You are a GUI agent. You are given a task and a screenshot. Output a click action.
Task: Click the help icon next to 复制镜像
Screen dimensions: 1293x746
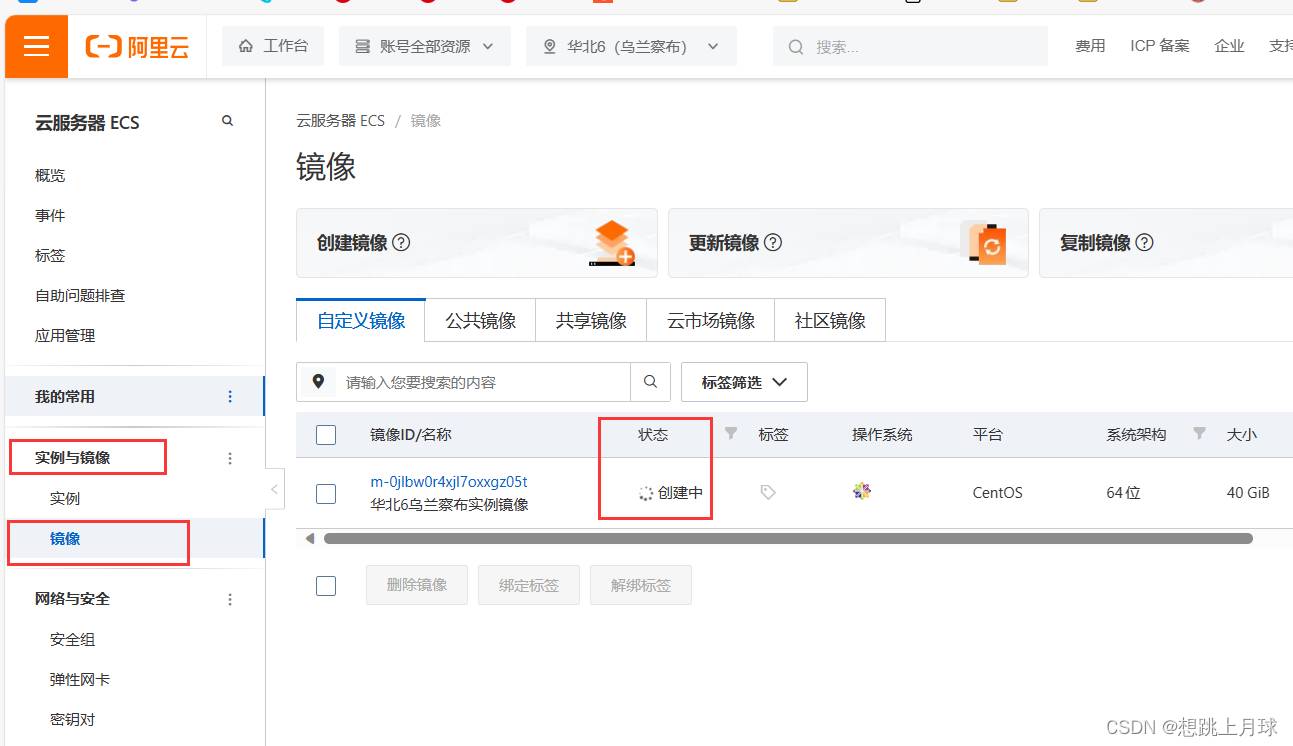coord(1144,242)
